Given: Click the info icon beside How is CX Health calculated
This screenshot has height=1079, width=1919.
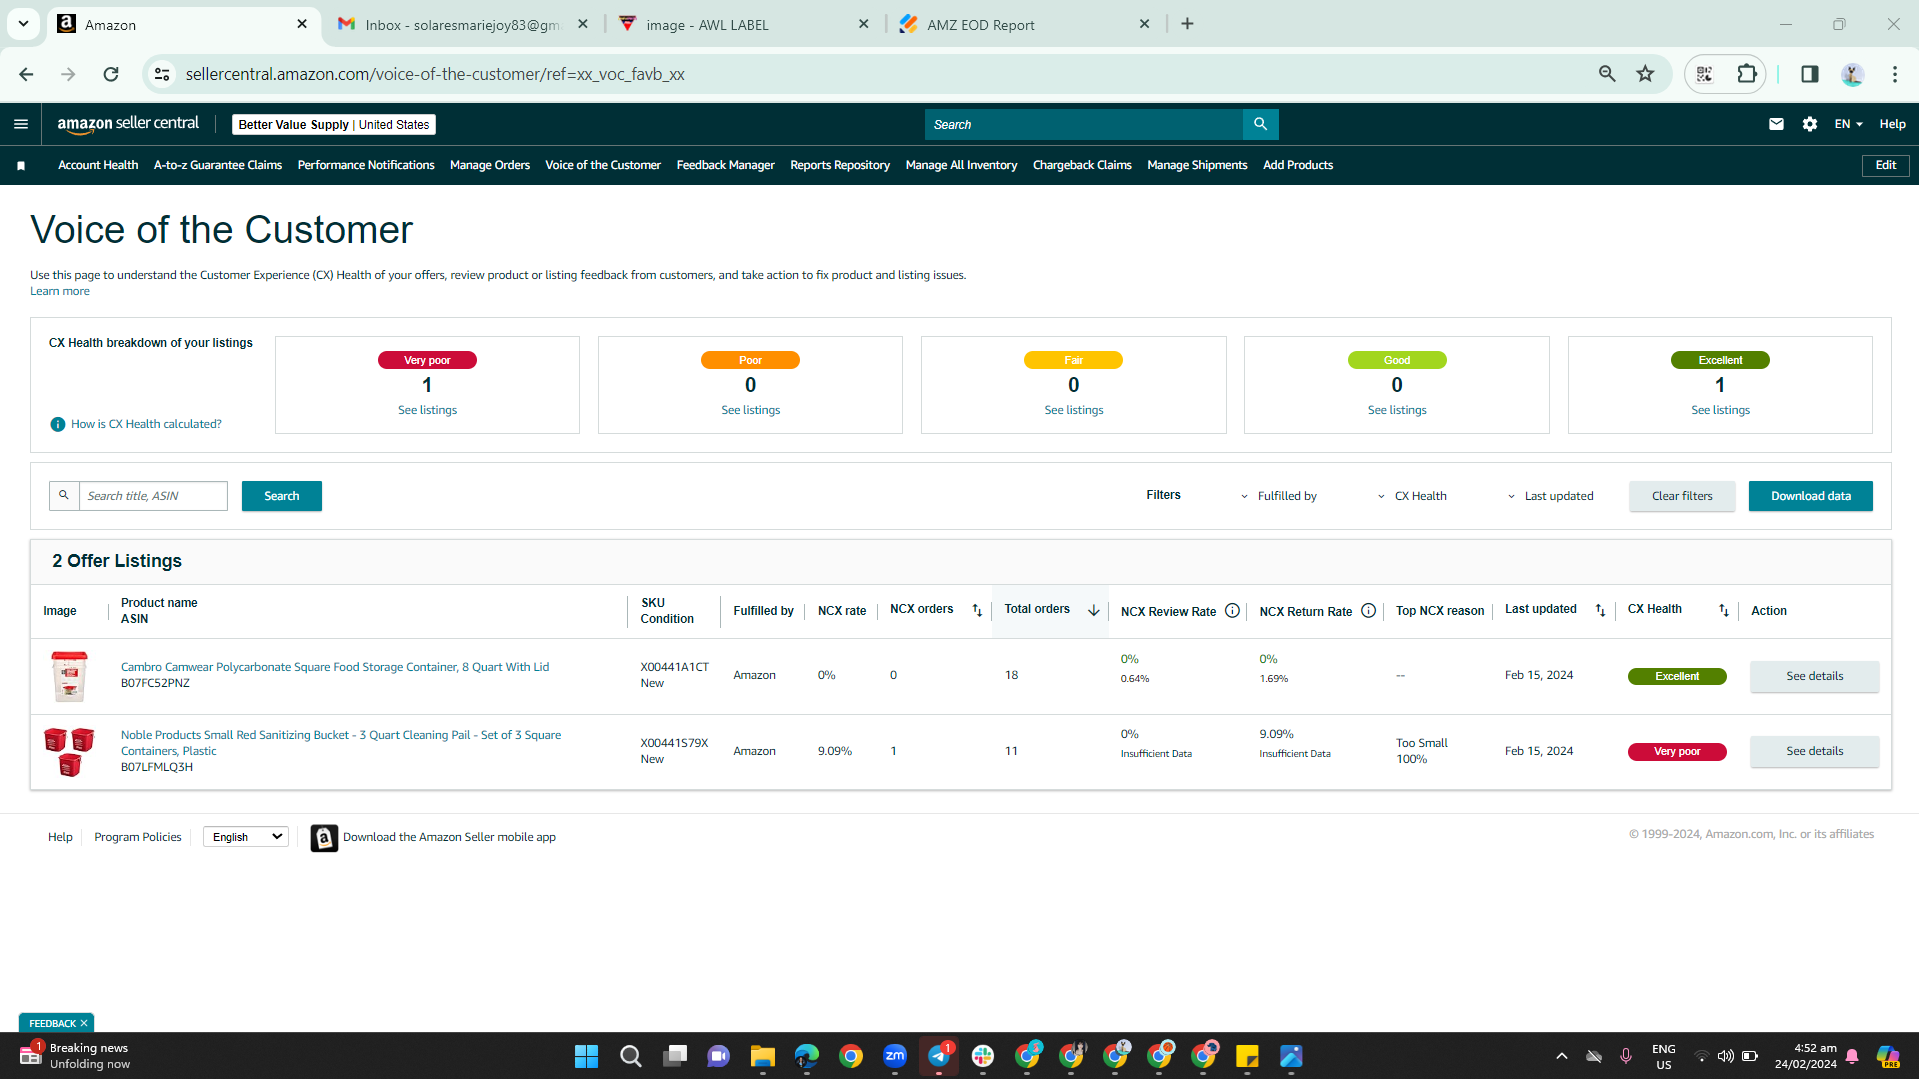Looking at the screenshot, I should tap(58, 424).
